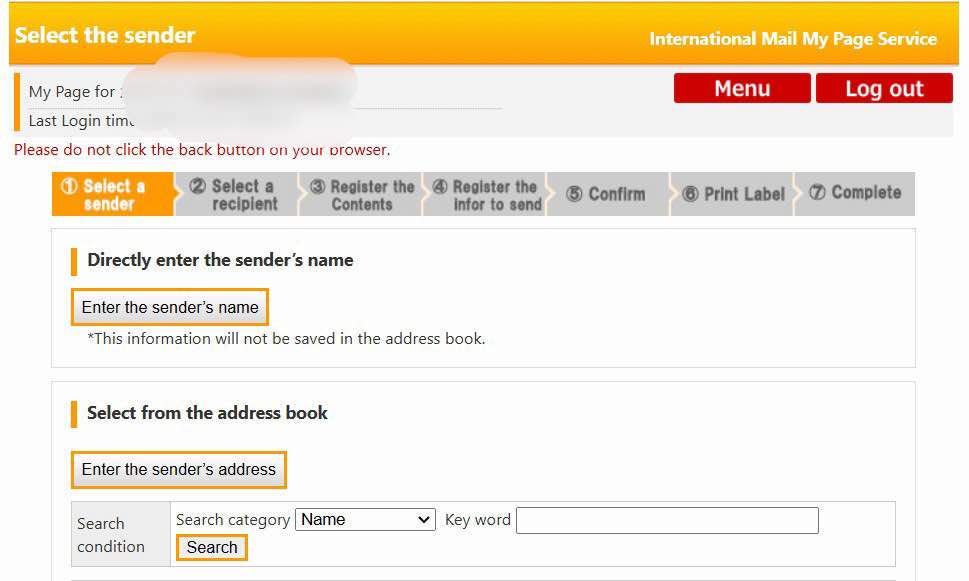Select step 7 Complete

click(856, 193)
